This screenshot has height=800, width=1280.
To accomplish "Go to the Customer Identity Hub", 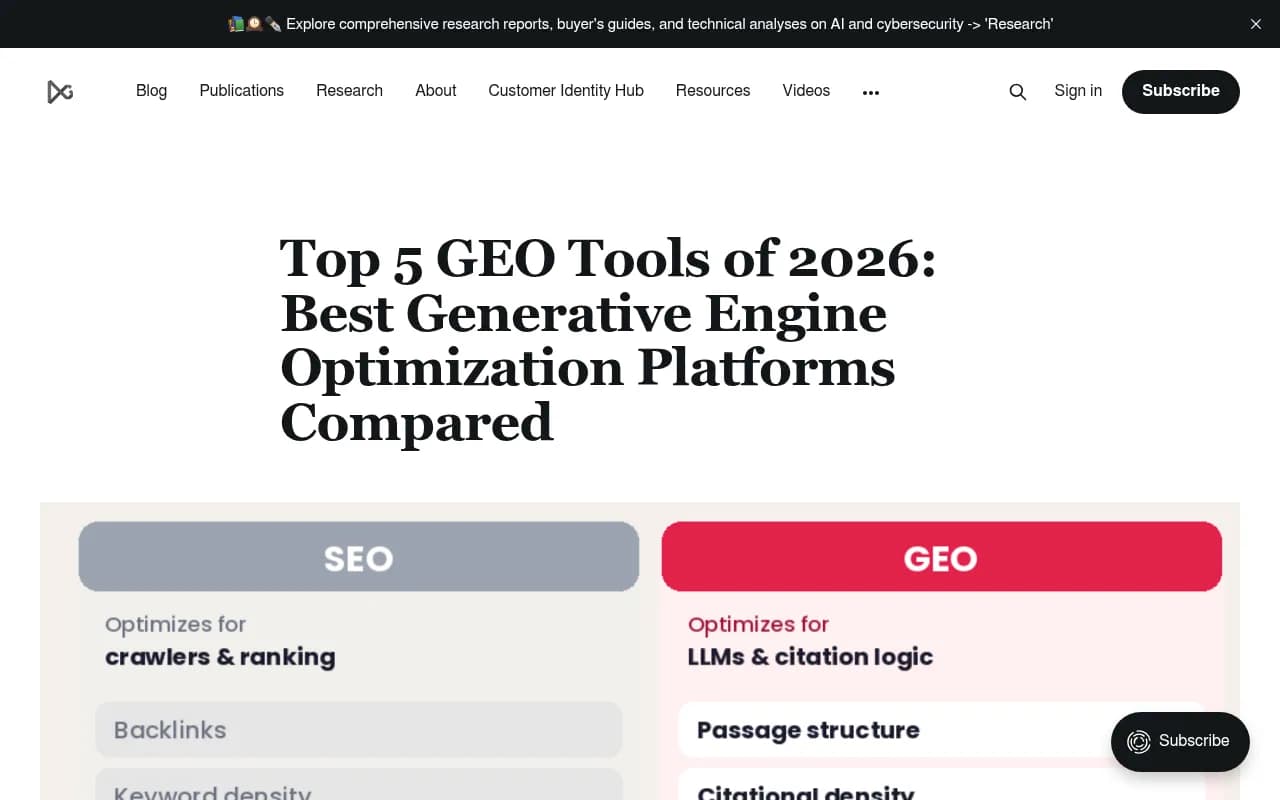I will pos(566,91).
